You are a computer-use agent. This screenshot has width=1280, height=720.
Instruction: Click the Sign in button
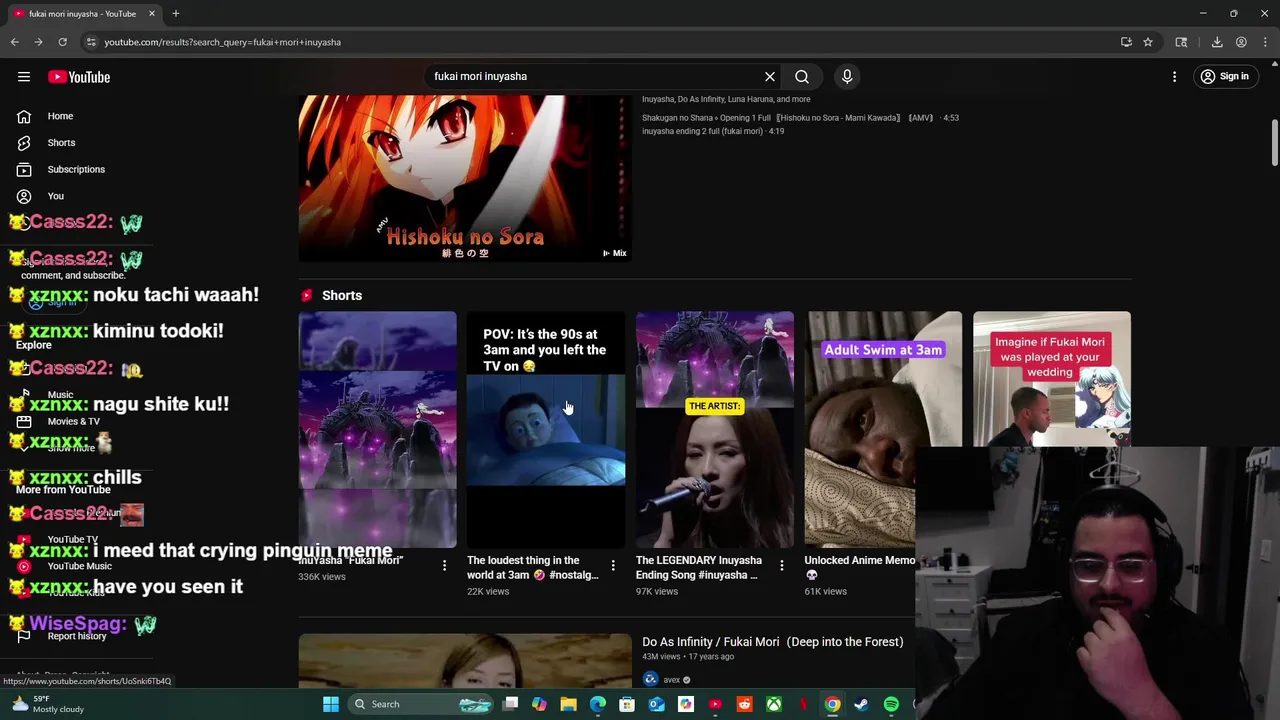[x=1225, y=77]
